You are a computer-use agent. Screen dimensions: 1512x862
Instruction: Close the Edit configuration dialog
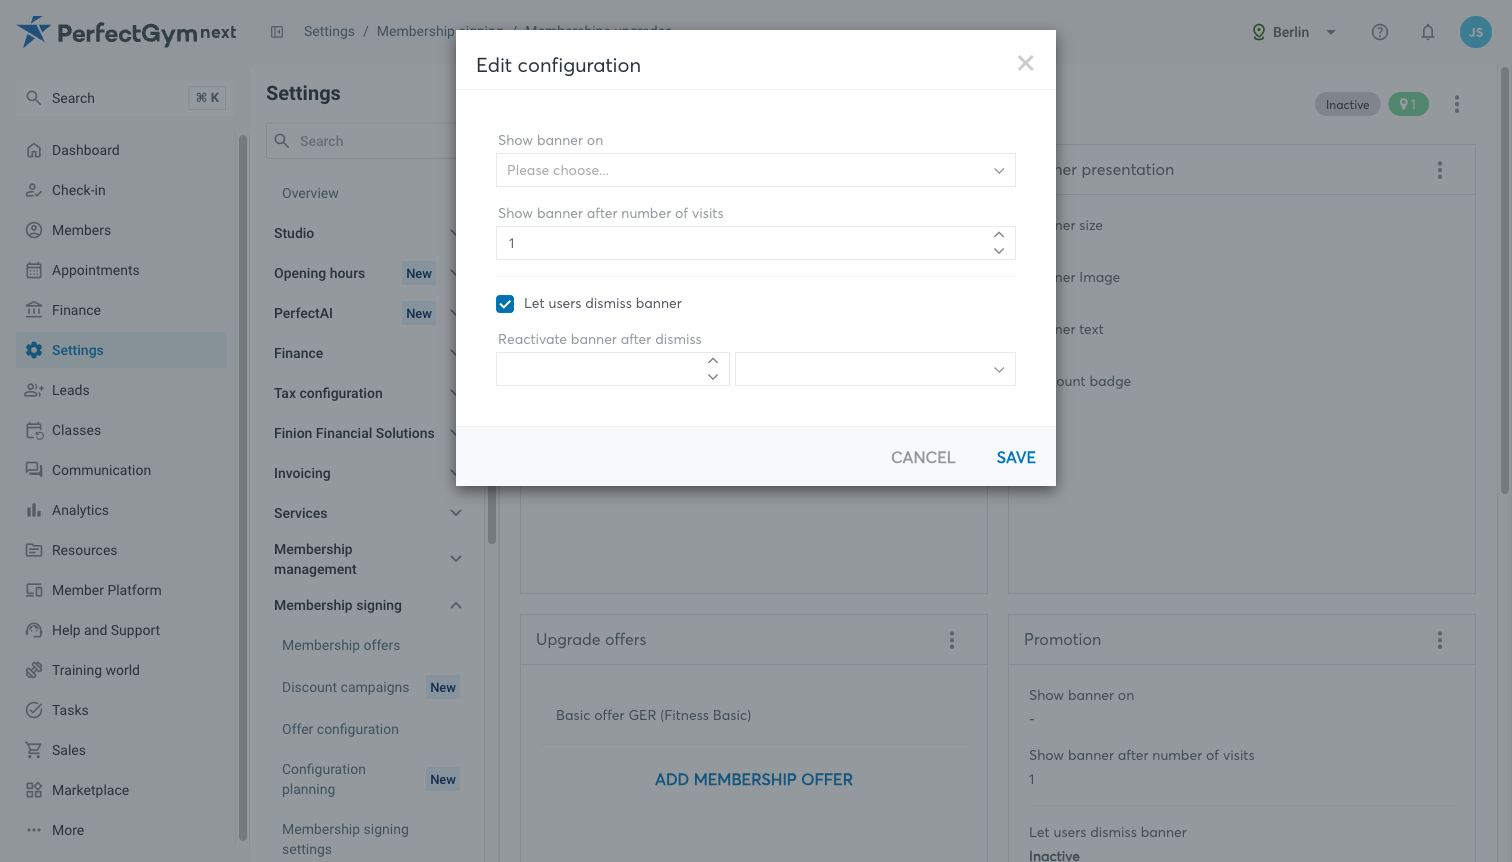1025,63
